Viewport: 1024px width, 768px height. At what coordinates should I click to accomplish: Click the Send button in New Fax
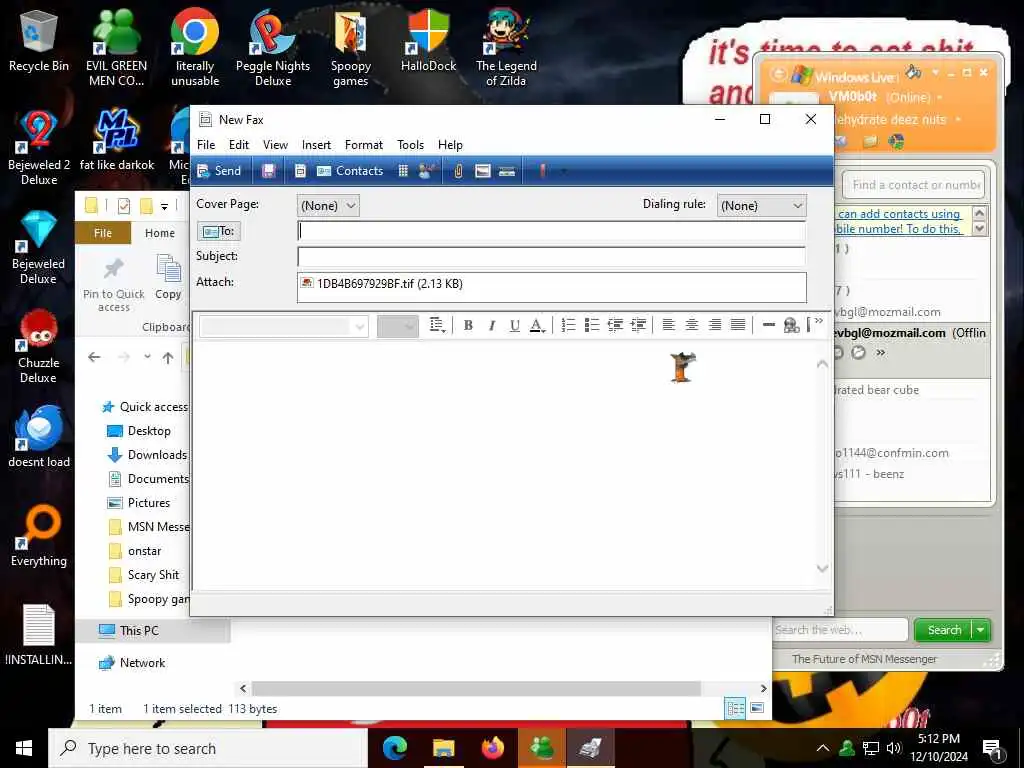pyautogui.click(x=219, y=171)
